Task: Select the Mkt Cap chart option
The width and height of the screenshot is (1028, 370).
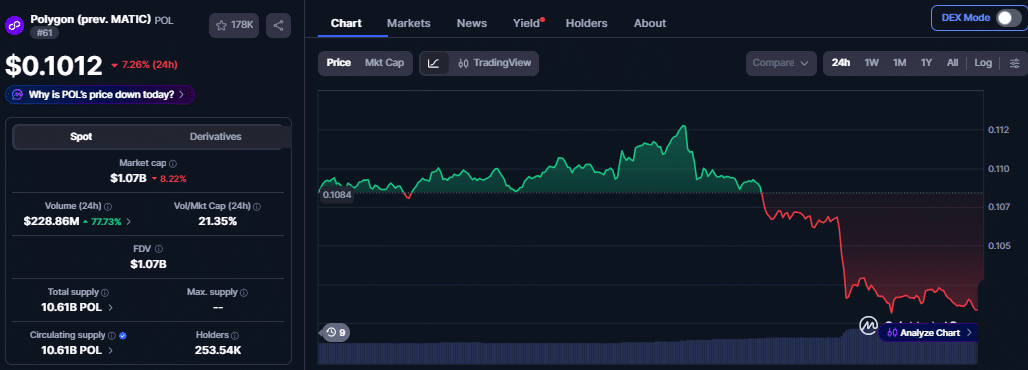Action: tap(384, 63)
